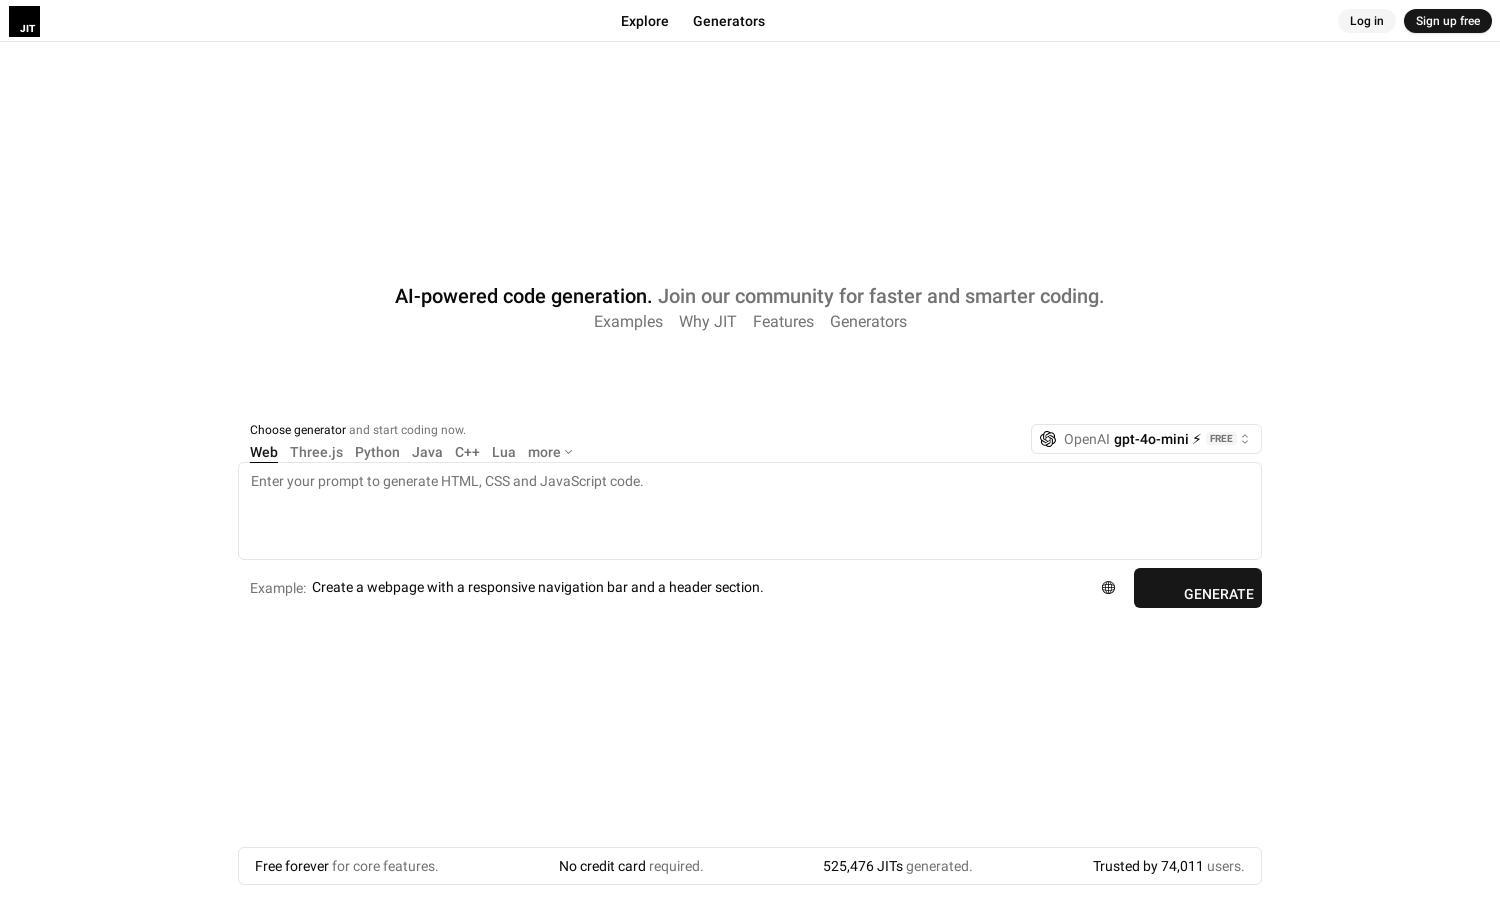Choose the Python generator tab
This screenshot has width=1500, height=900.
377,453
